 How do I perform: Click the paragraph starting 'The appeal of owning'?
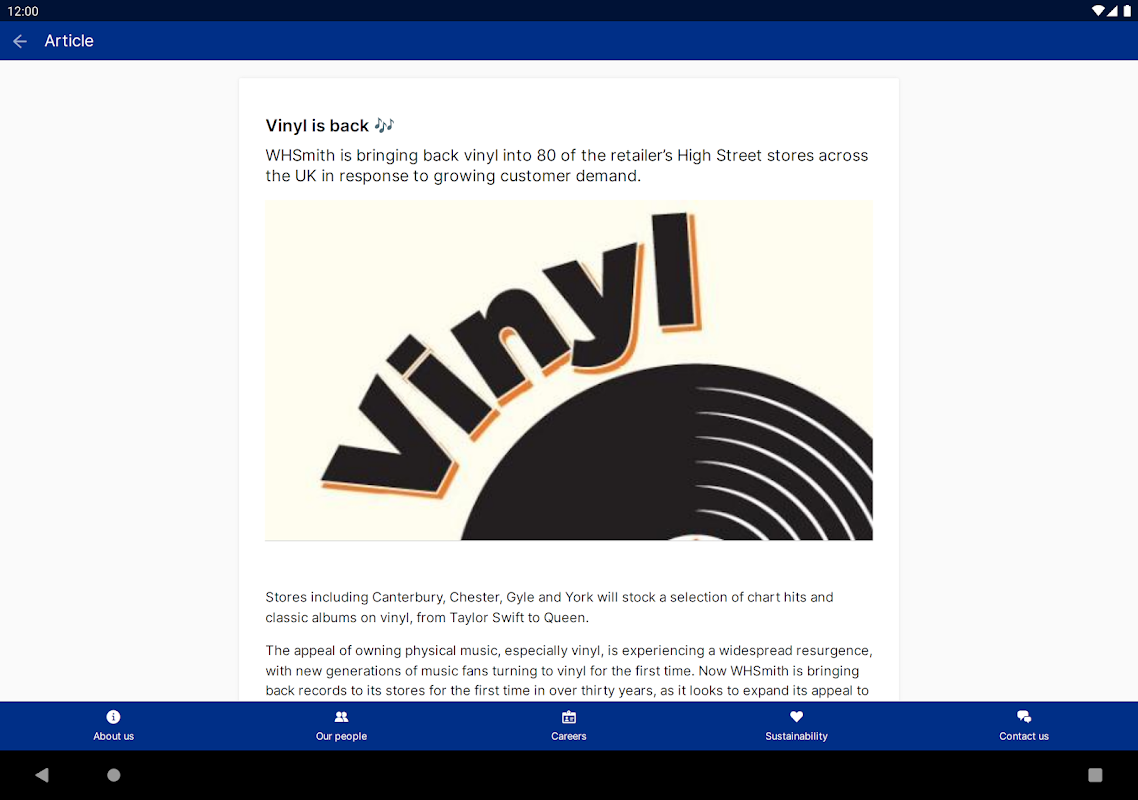[569, 671]
